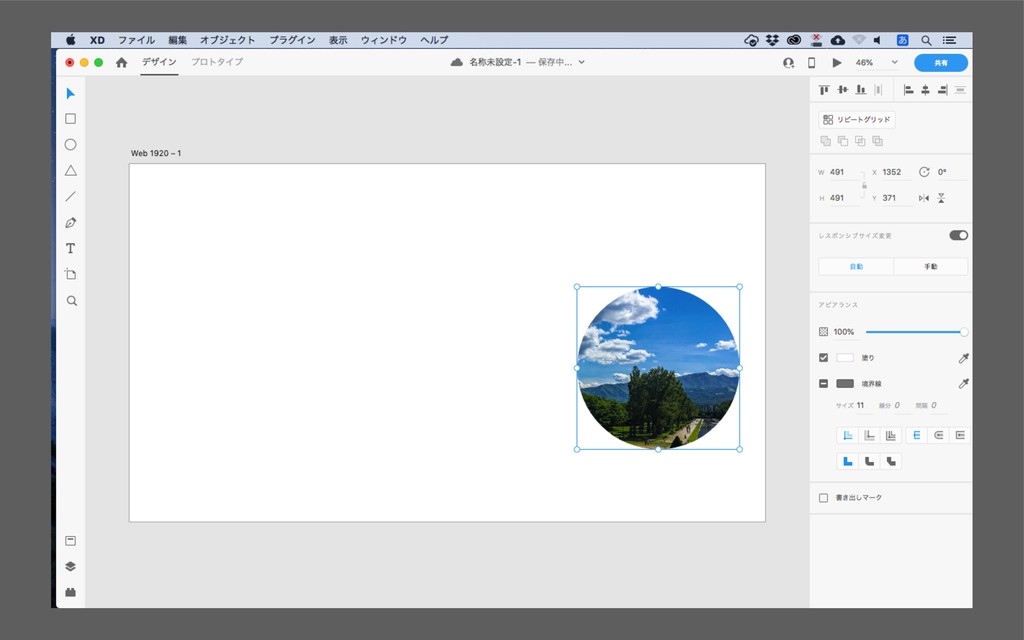The width and height of the screenshot is (1024, 640).
Task: Open the 編集 menu
Action: pyautogui.click(x=177, y=40)
